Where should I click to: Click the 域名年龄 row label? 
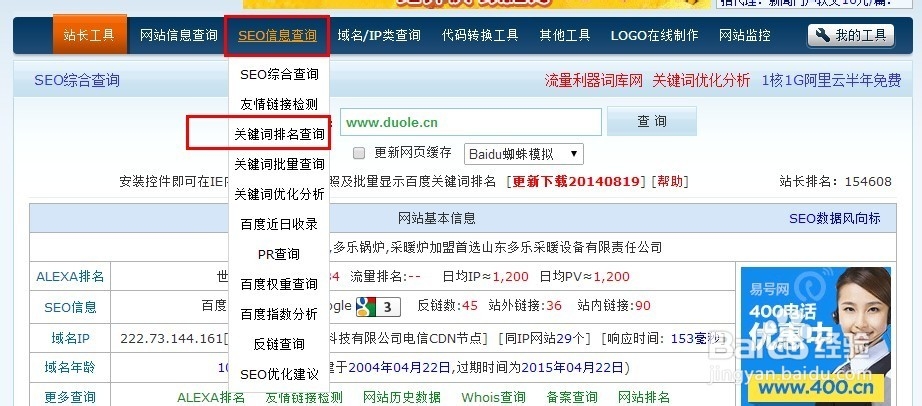[70, 368]
